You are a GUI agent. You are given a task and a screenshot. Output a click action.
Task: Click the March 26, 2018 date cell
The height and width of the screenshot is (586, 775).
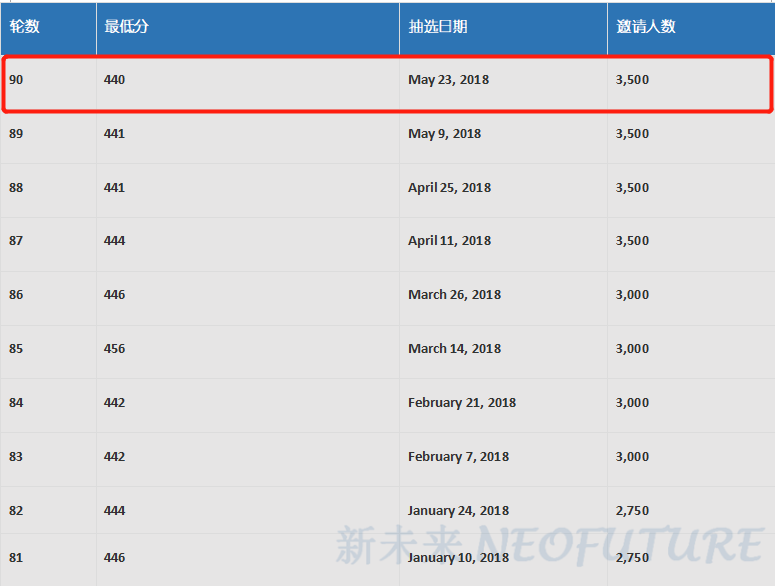click(454, 295)
